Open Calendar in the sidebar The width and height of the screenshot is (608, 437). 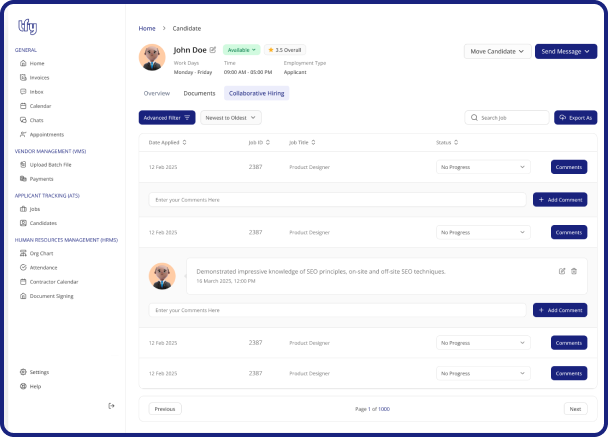[36, 106]
